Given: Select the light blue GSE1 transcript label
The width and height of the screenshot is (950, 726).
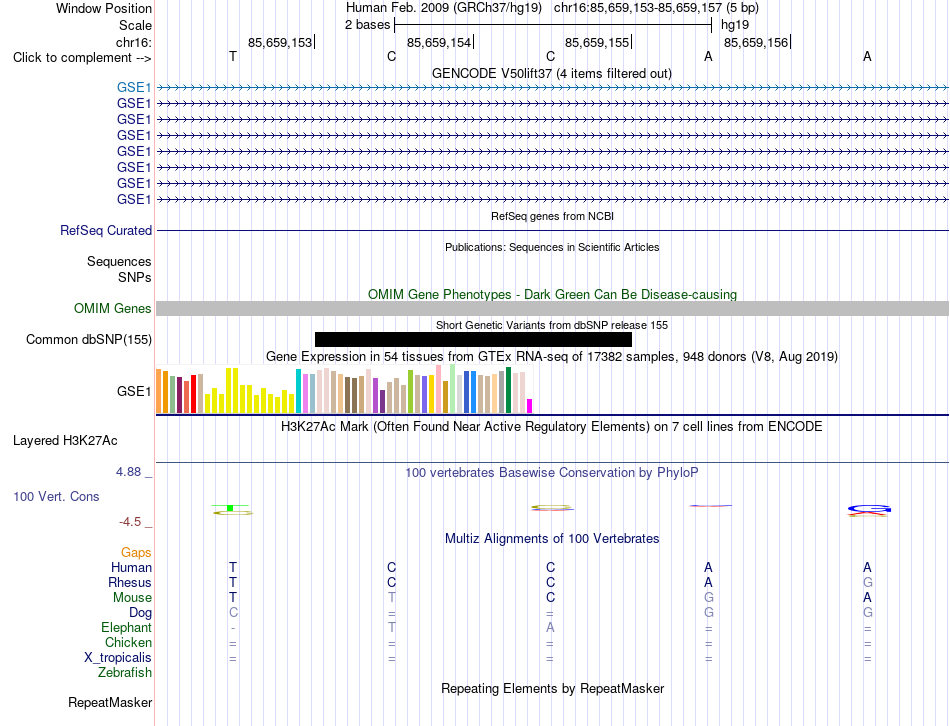Looking at the screenshot, I should (134, 88).
